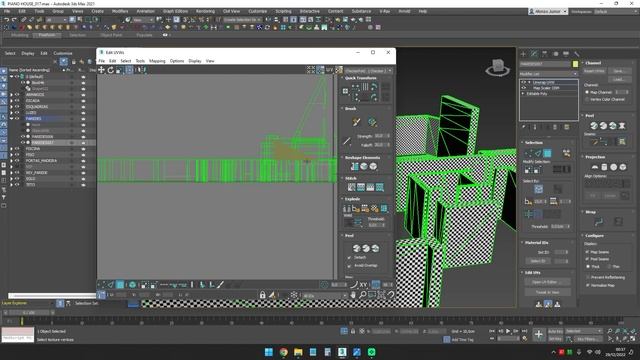The width and height of the screenshot is (640, 360).
Task: Open the Rendering menu in main menu bar
Action: (x=205, y=11)
